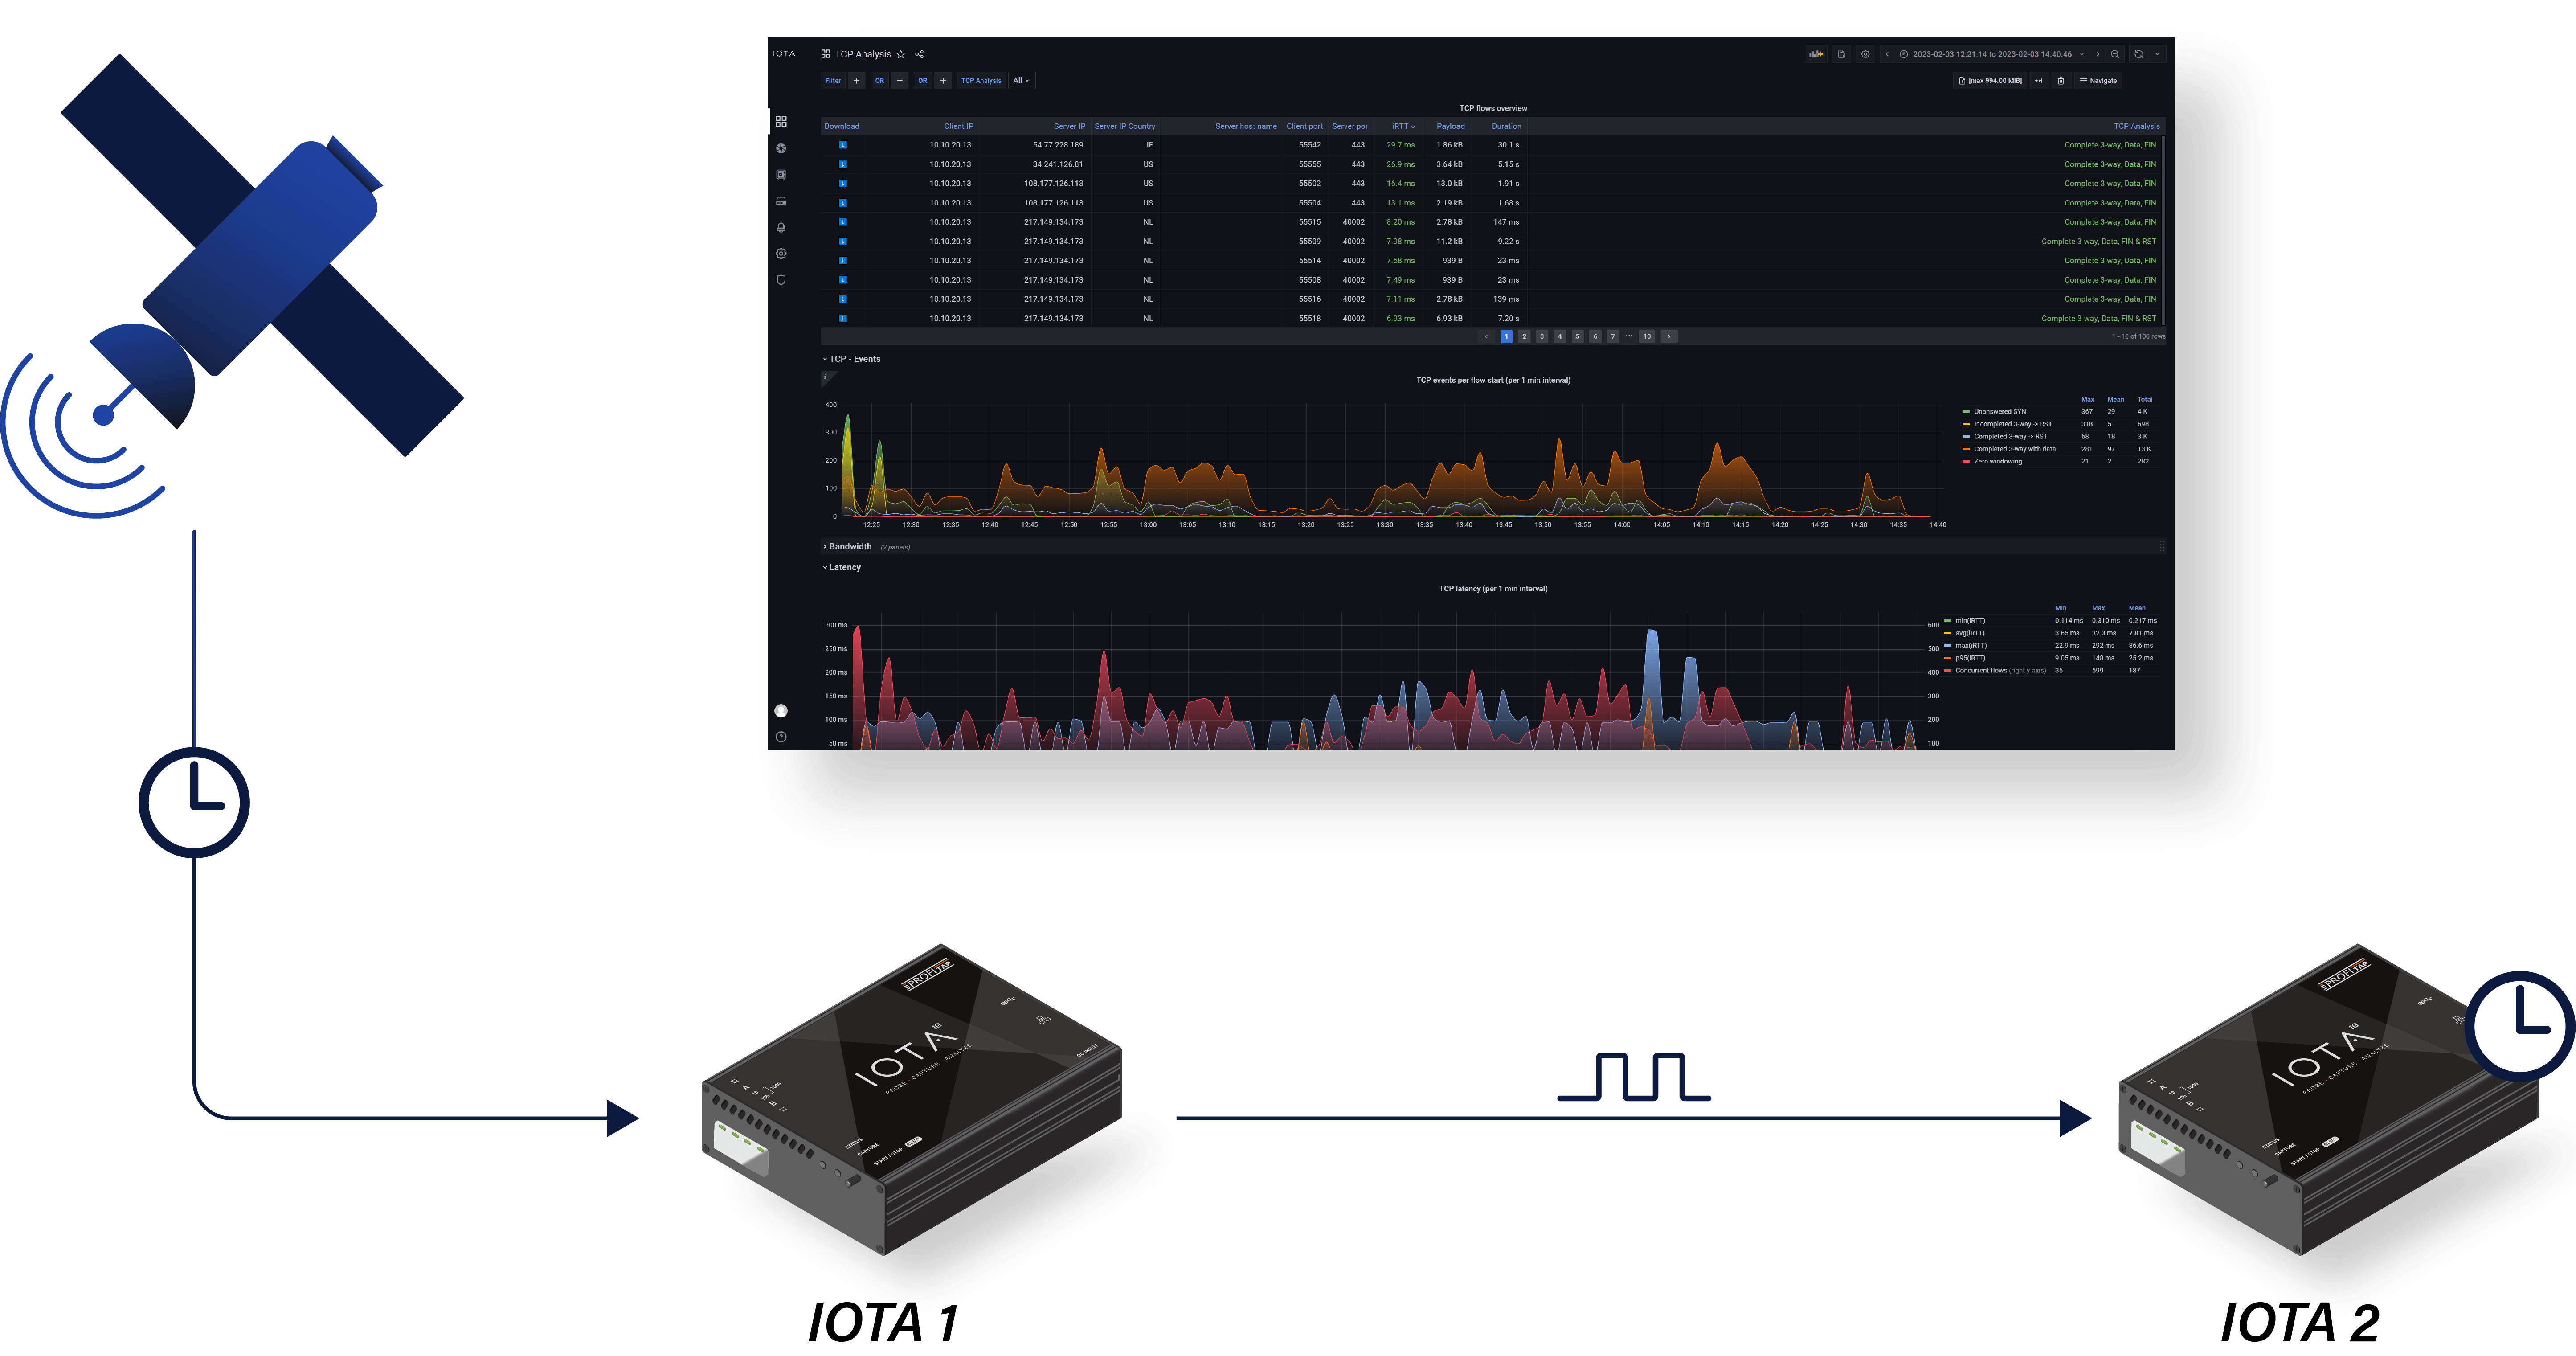This screenshot has width=2576, height=1356.
Task: Click the refresh dashboard icon
Action: pos(2138,54)
